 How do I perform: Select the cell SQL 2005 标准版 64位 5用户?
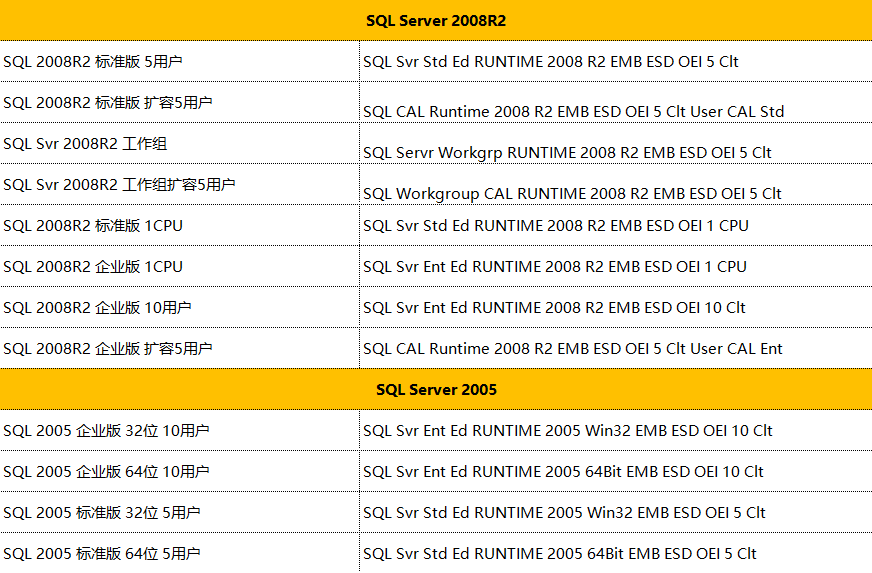tap(180, 553)
